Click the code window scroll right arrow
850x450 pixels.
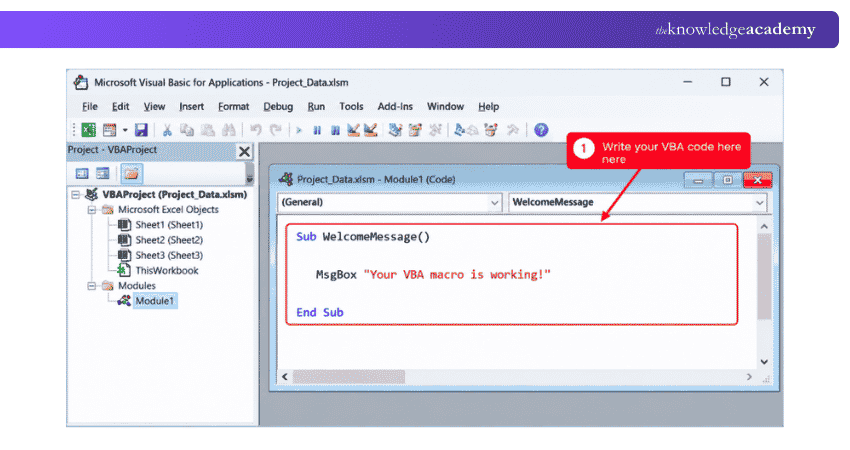(749, 377)
